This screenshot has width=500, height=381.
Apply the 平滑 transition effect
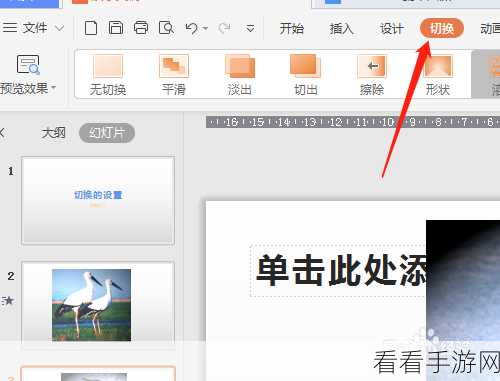(174, 75)
